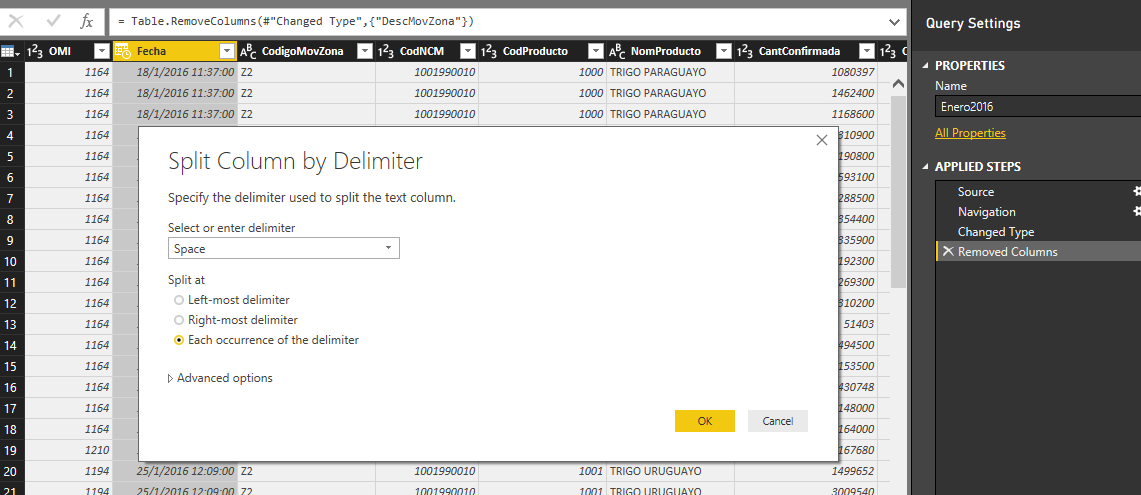This screenshot has width=1141, height=495.
Task: Open the Fecha column filter dropdown
Action: (x=227, y=51)
